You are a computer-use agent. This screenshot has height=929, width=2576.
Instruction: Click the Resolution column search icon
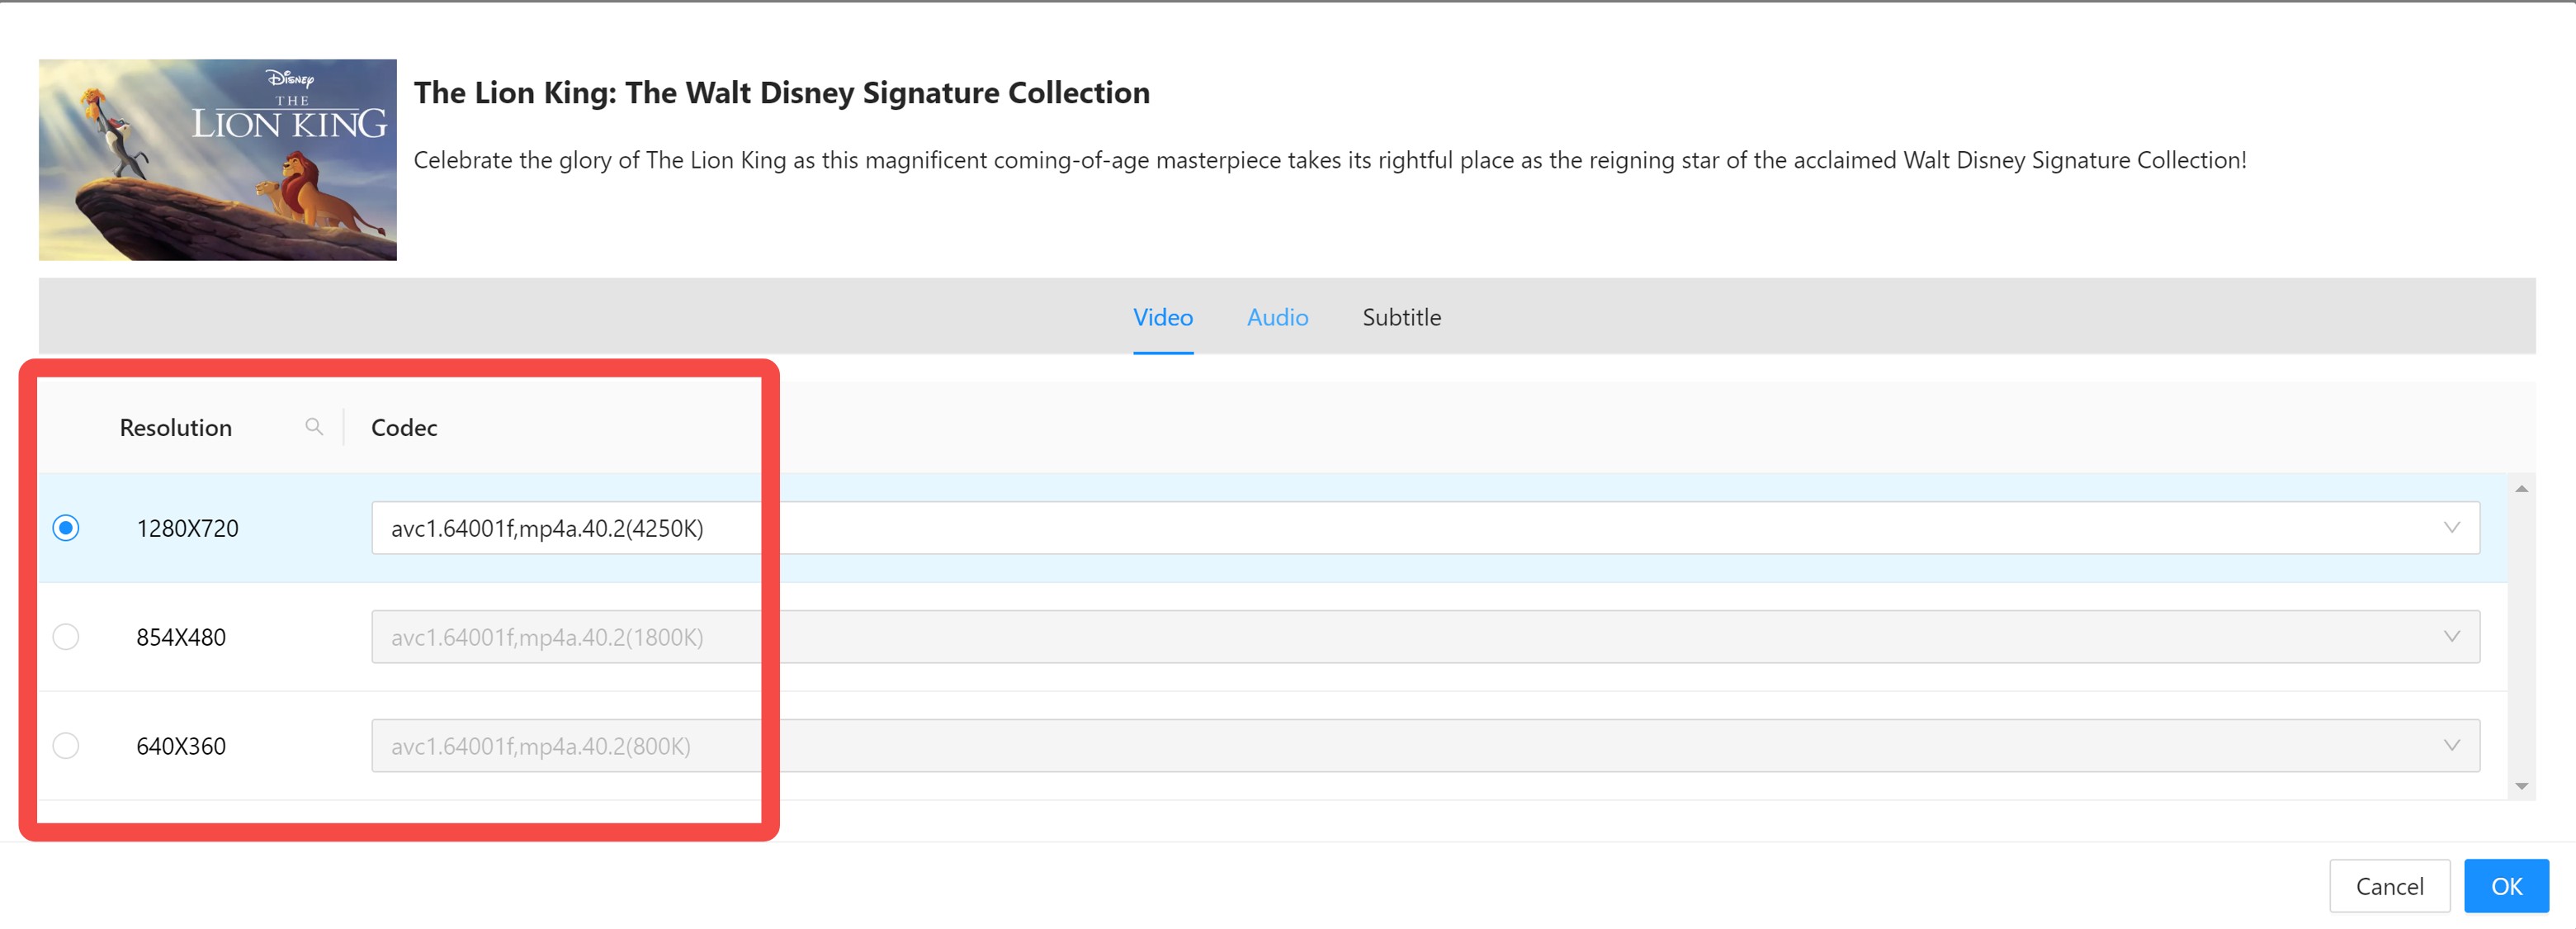(x=314, y=427)
